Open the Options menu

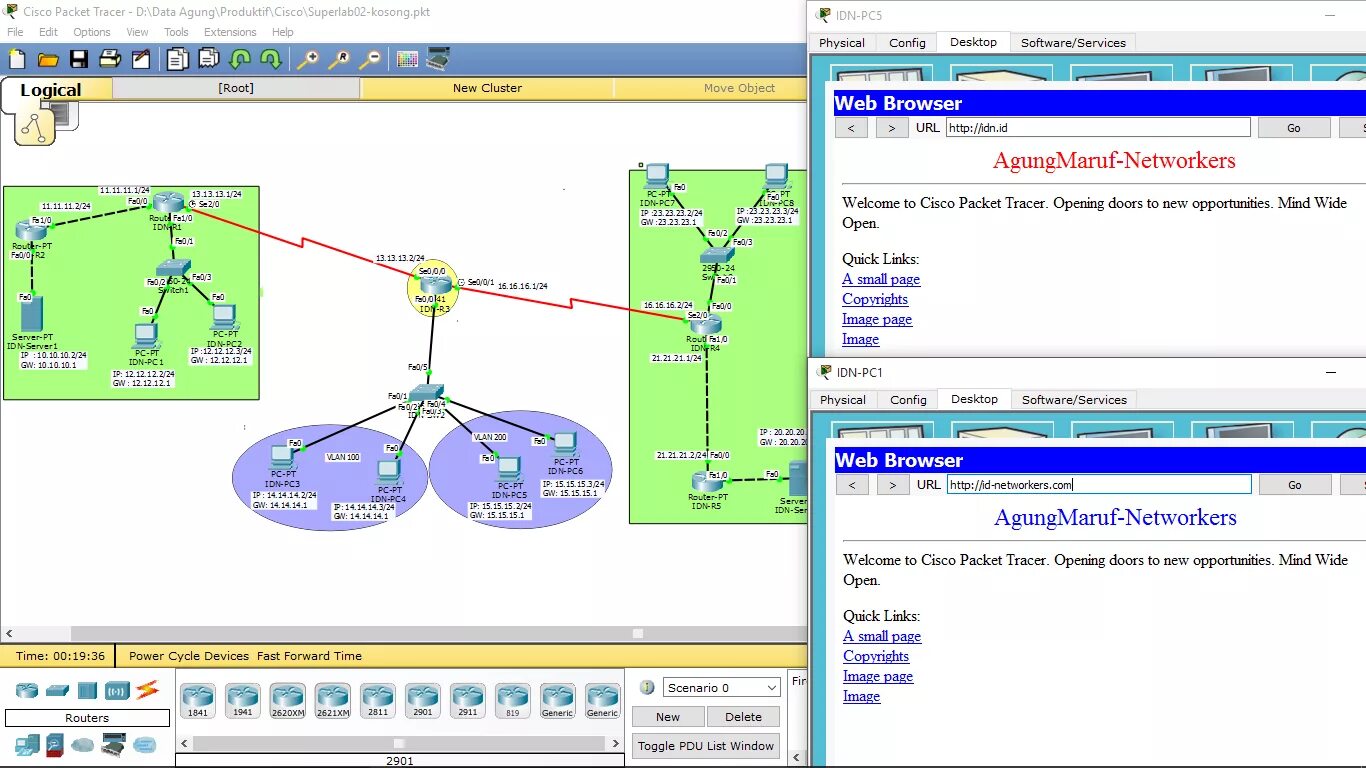92,32
